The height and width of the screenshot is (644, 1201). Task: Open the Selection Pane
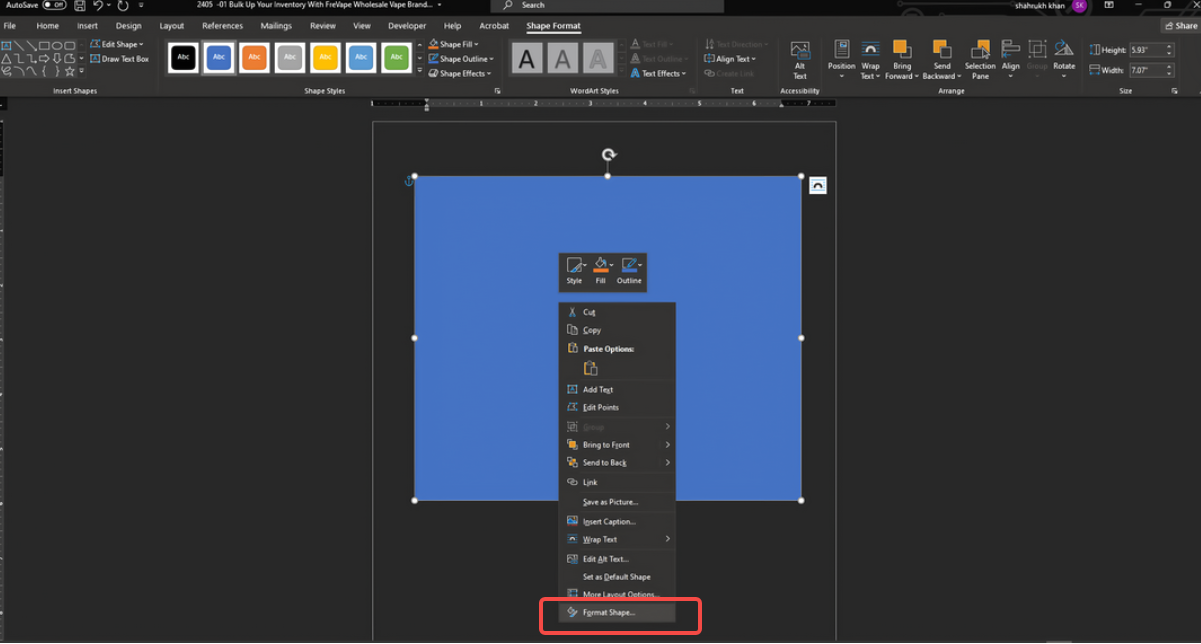(980, 58)
